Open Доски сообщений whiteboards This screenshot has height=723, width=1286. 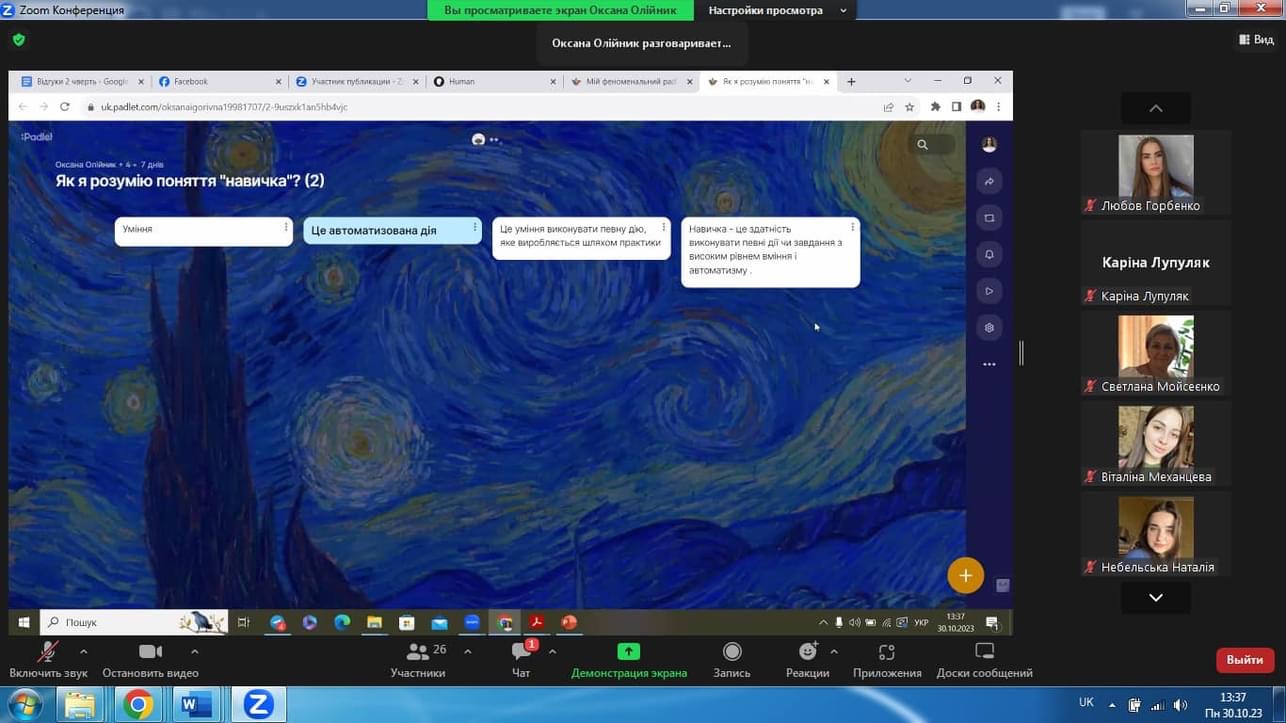click(x=985, y=660)
